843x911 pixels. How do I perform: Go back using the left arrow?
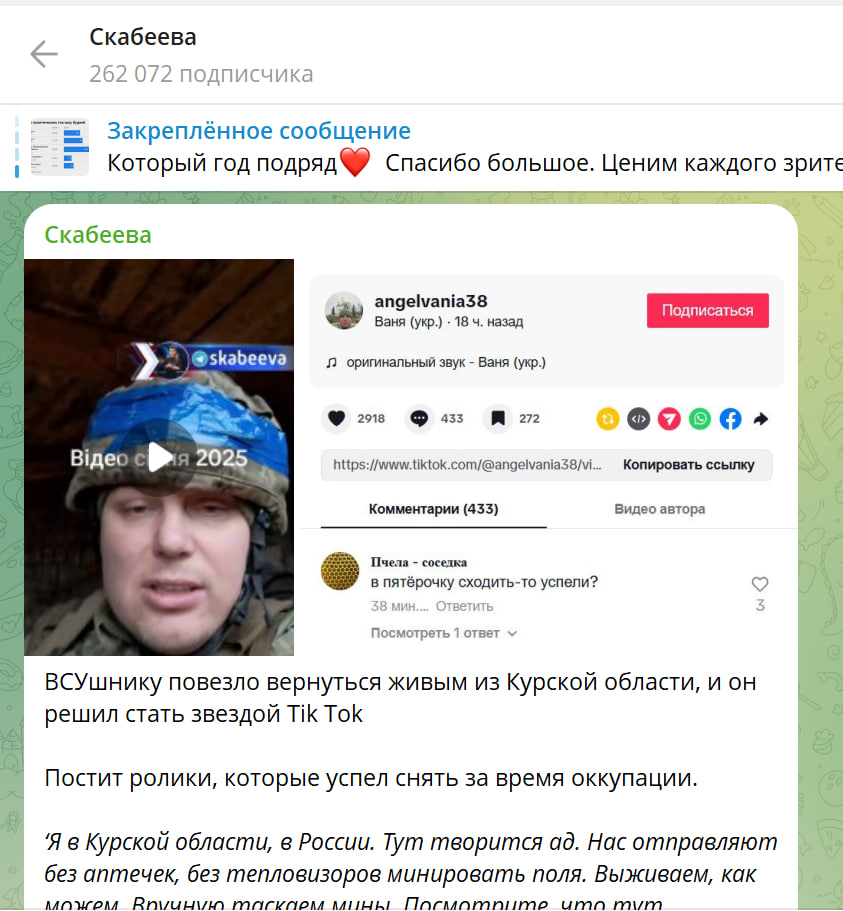click(44, 55)
